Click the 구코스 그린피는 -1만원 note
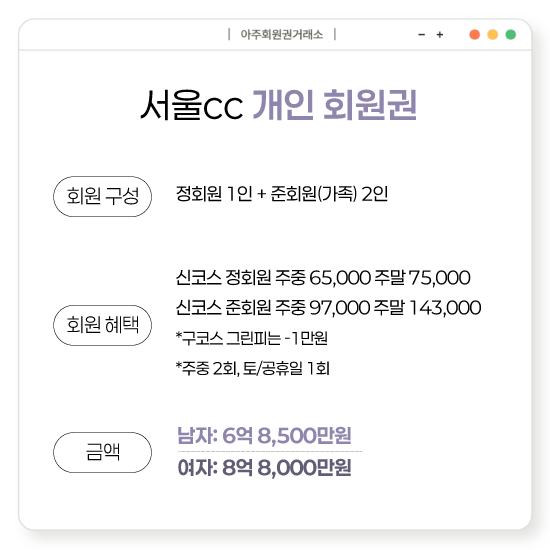Image resolution: width=550 pixels, height=550 pixels. point(251,338)
